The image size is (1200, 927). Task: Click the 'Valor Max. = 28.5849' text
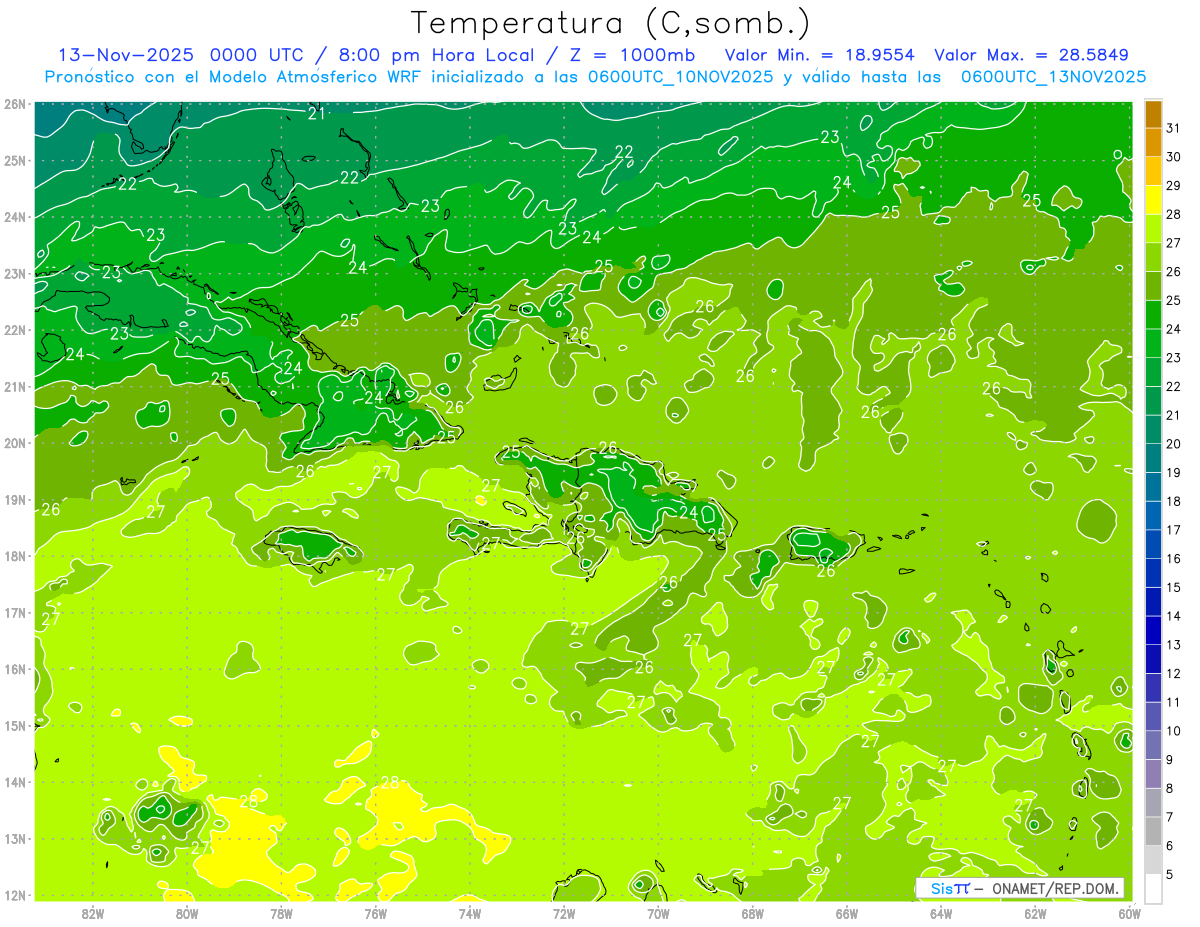1032,55
